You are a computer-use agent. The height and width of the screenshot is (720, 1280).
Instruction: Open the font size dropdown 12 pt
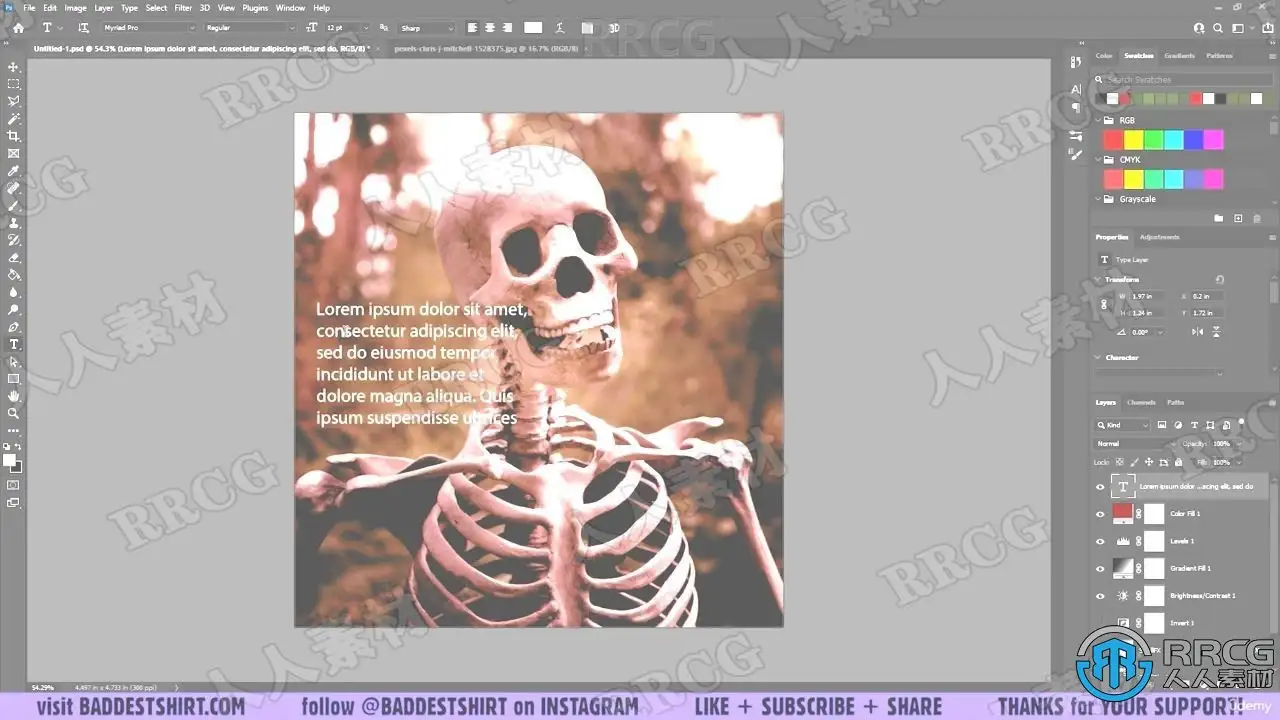tap(347, 28)
